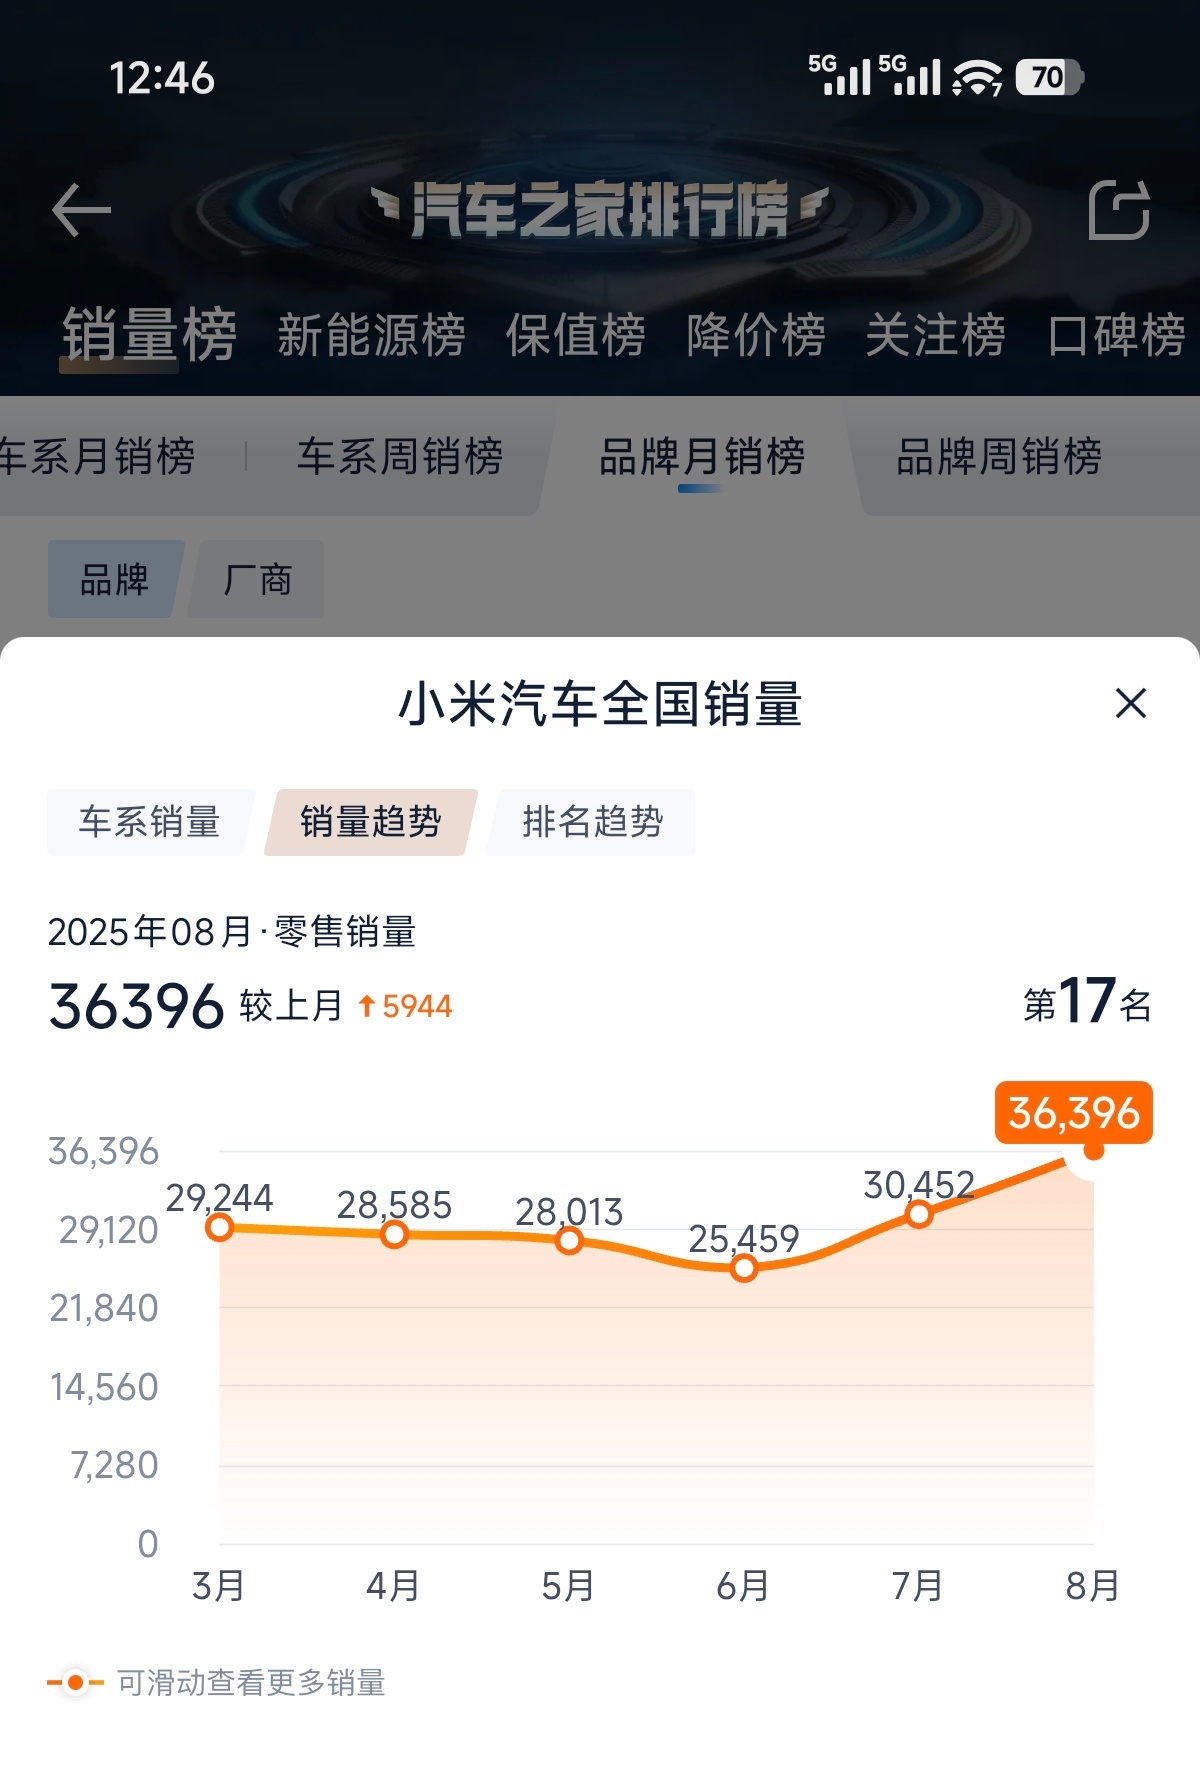Tap the 36396 monthly sales figure
Image resolution: width=1200 pixels, height=1773 pixels.
click(136, 1006)
